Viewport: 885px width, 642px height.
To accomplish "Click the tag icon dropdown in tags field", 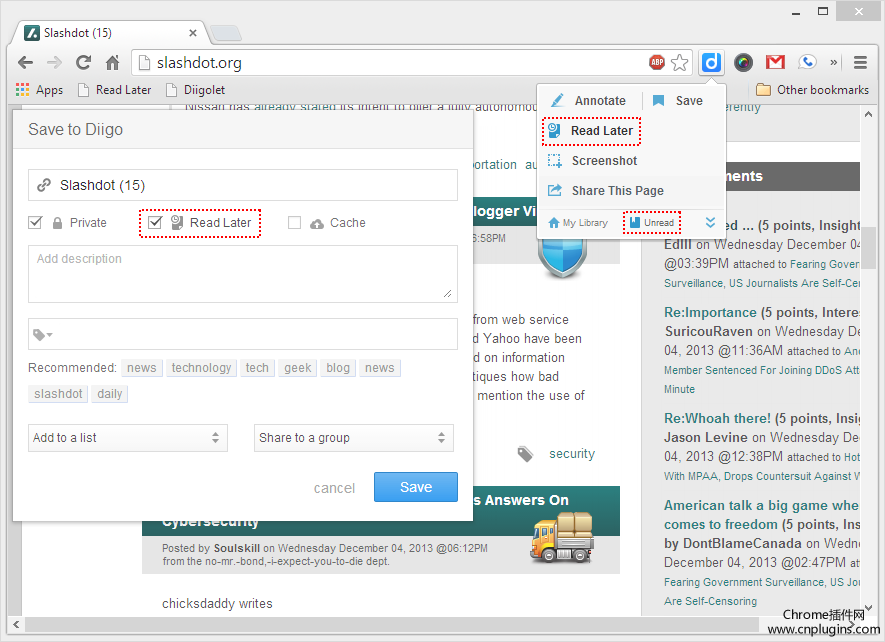I will [x=42, y=335].
